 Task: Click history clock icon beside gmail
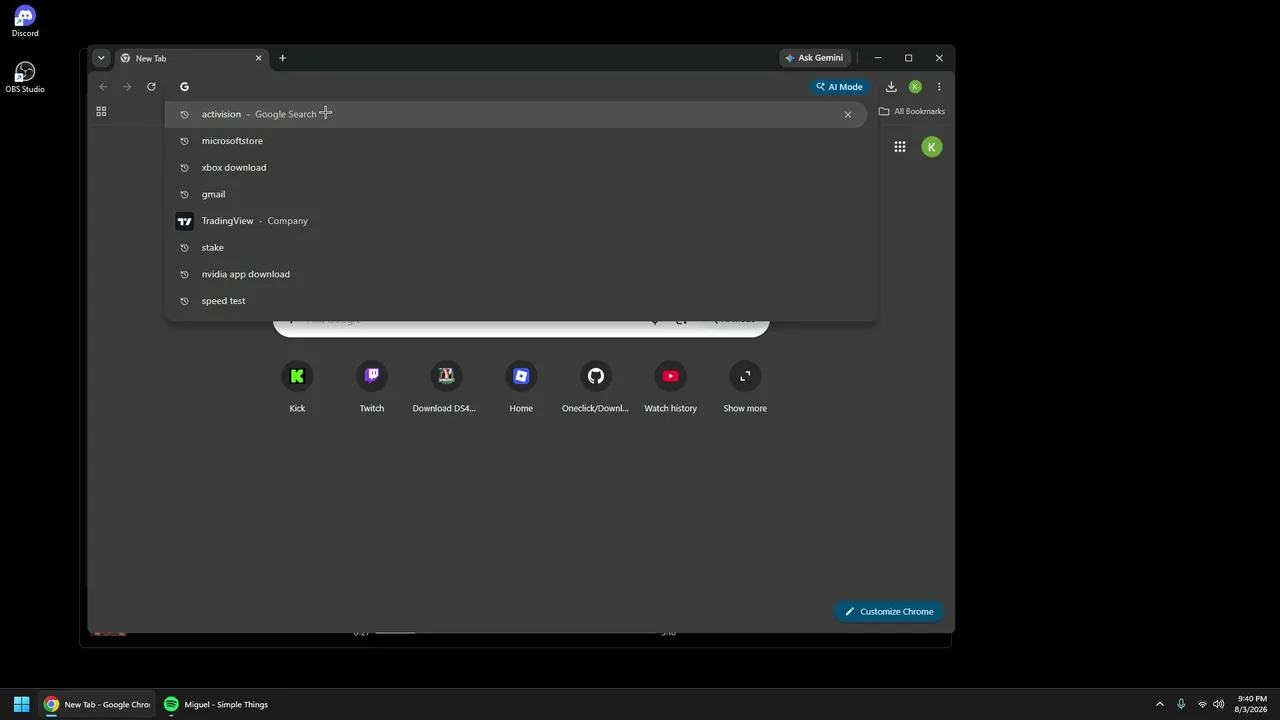coord(184,194)
